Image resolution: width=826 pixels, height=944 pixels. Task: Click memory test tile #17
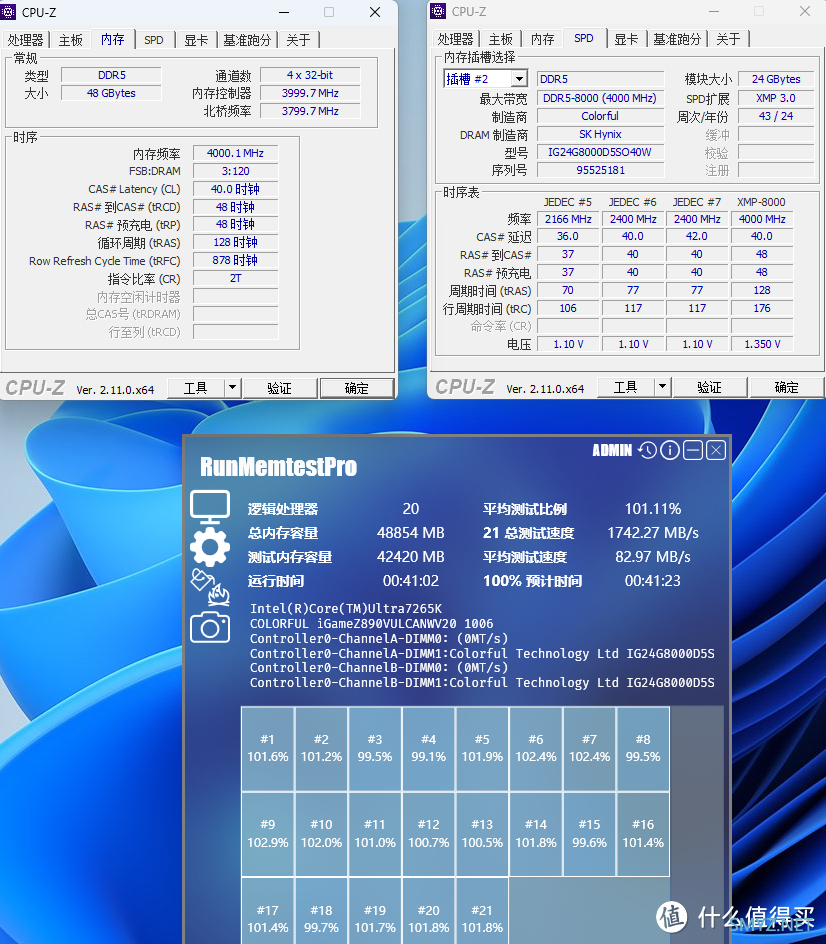pos(268,911)
